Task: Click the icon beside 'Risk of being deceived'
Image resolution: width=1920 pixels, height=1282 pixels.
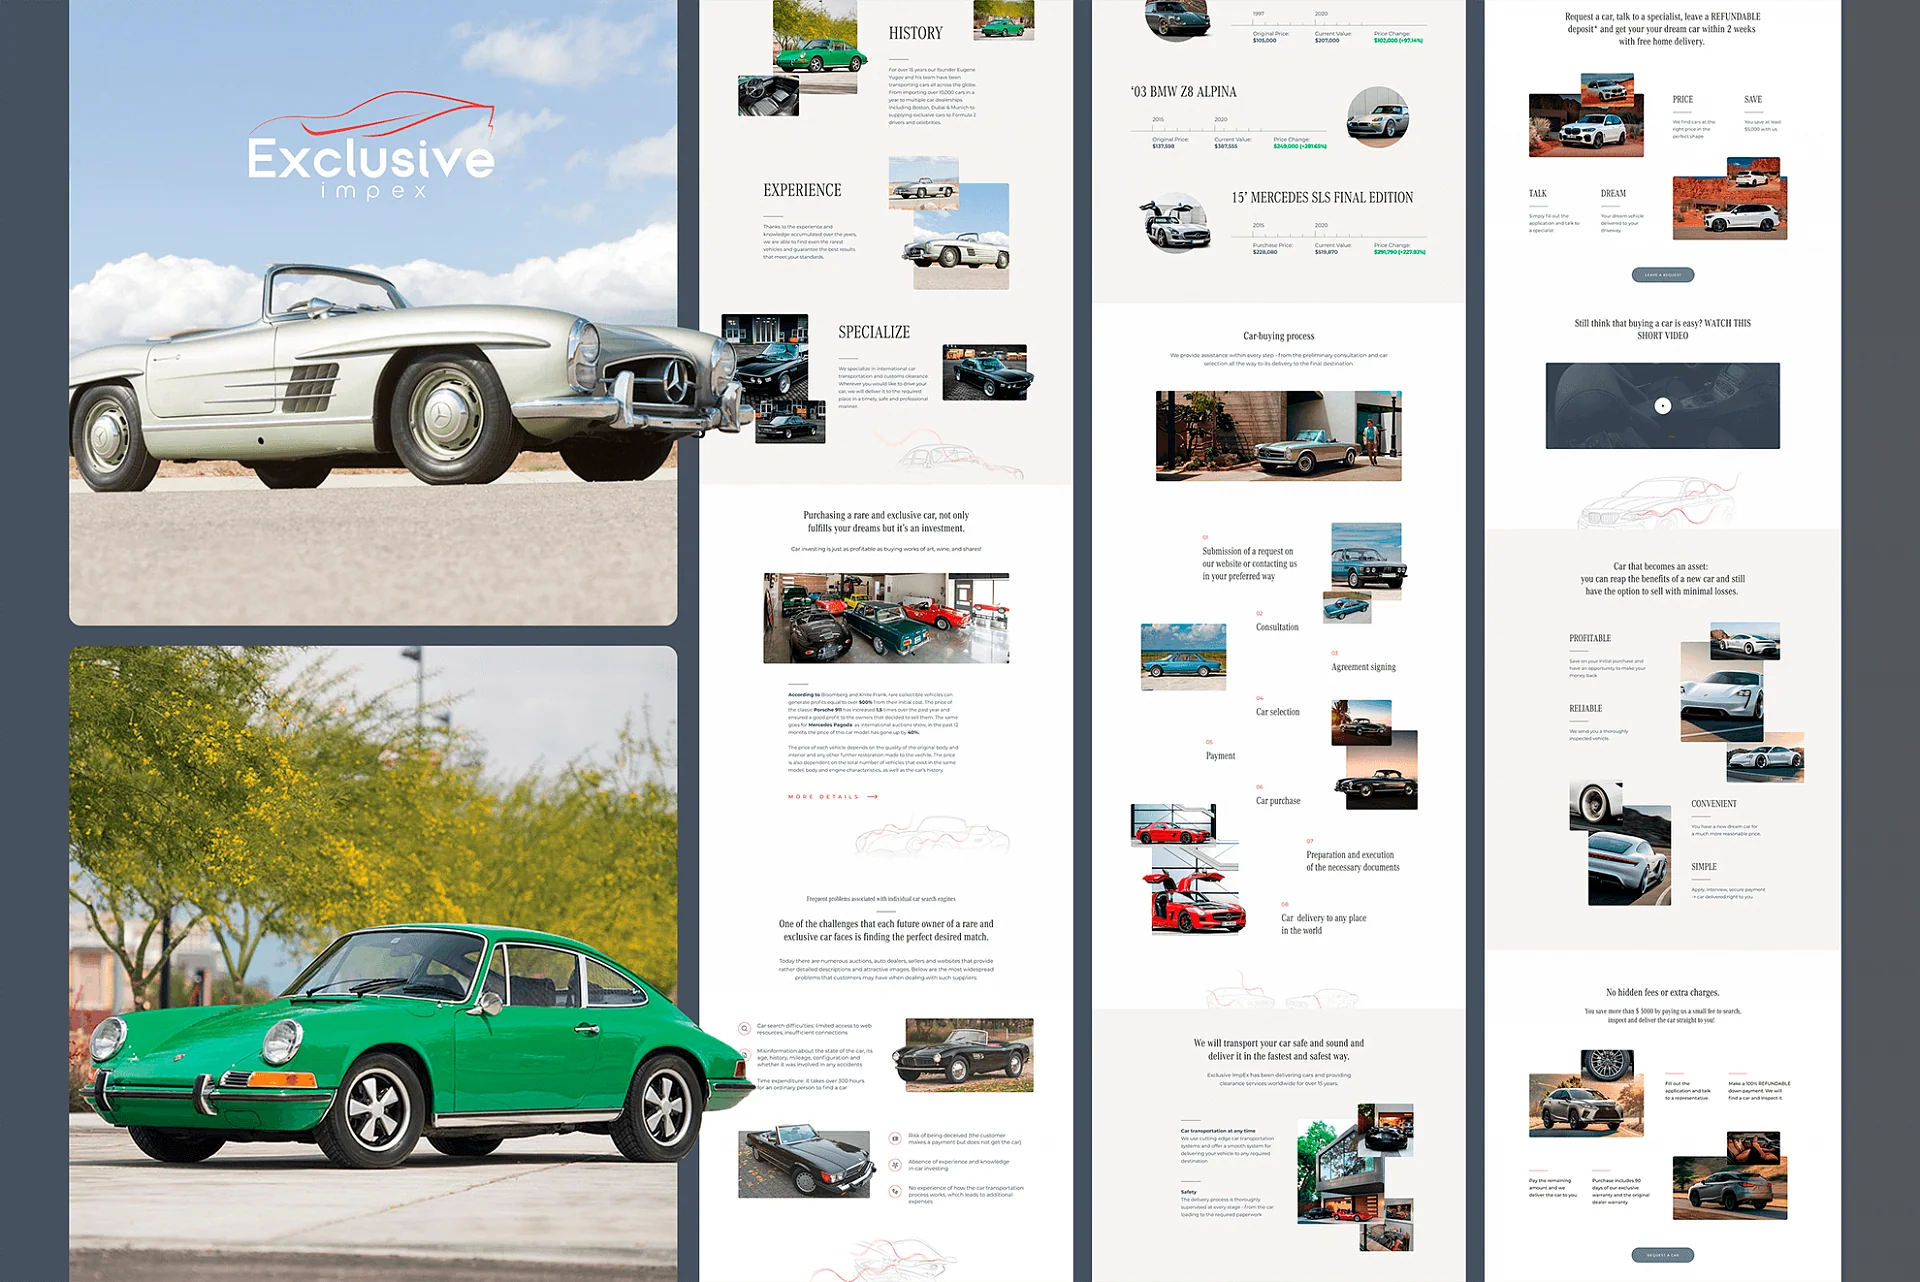Action: coord(895,1138)
